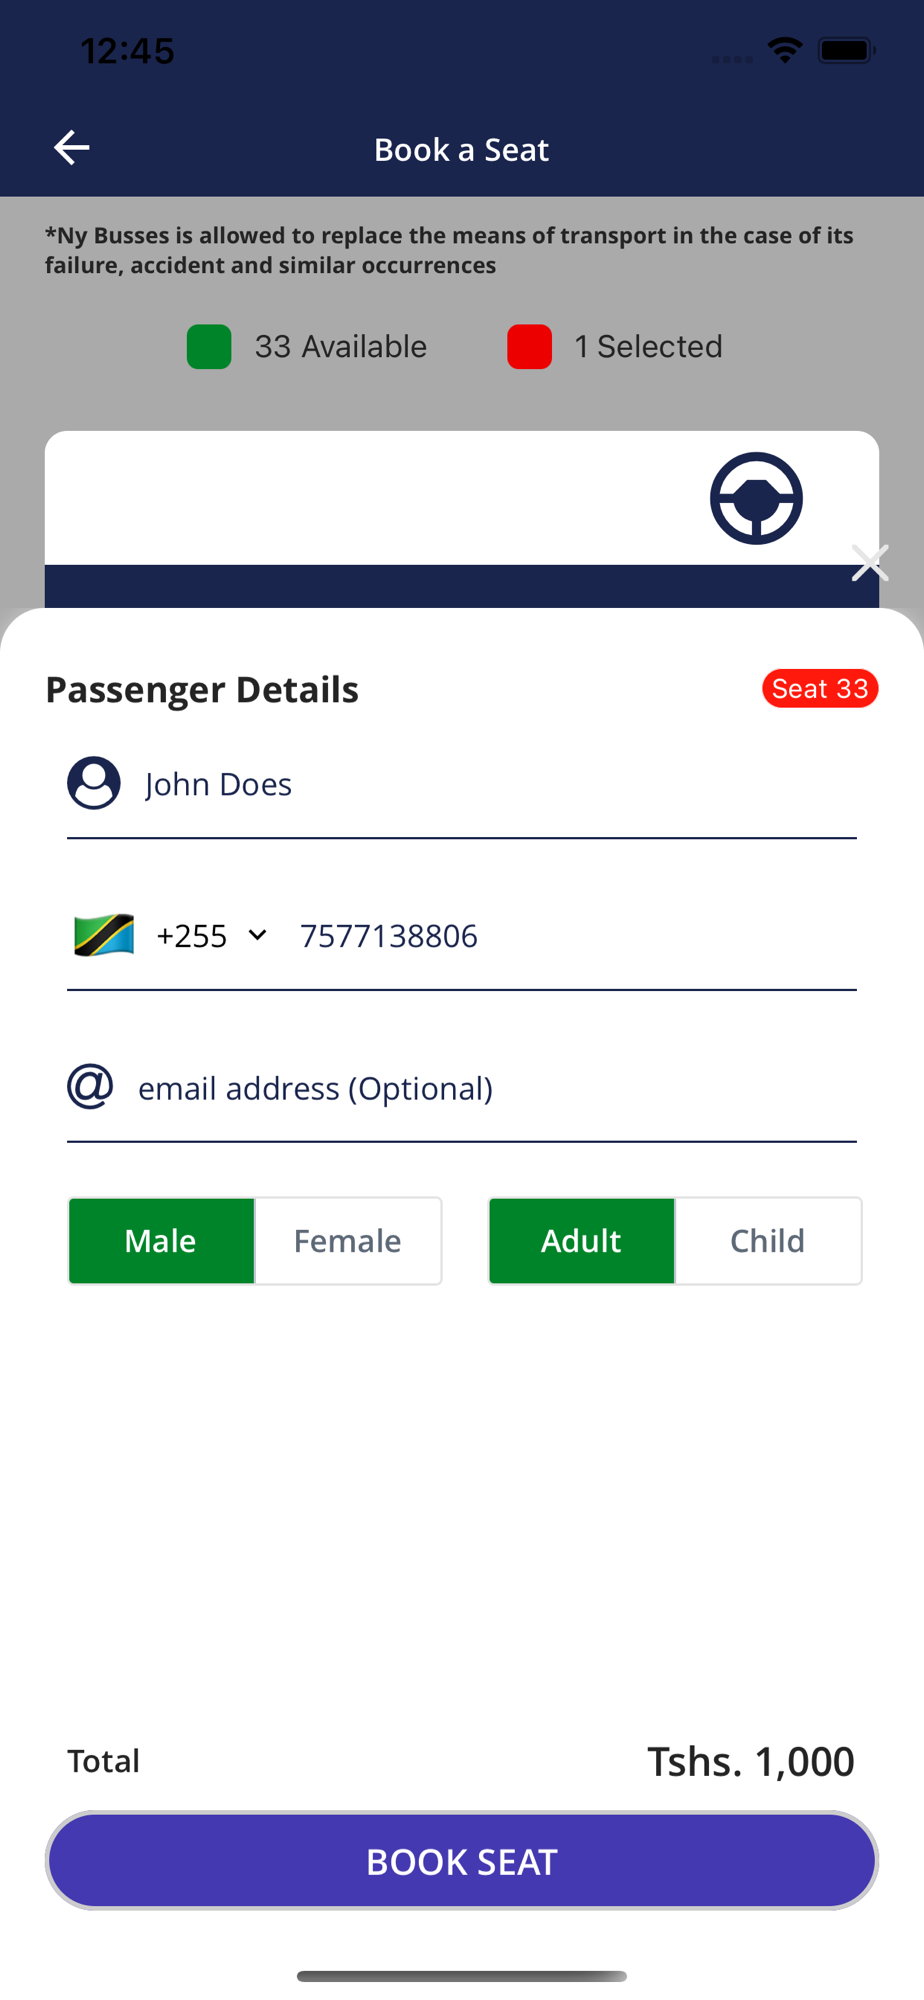Screen dimensions: 924x2000
Task: Choose the Child passenger type
Action: click(768, 1241)
